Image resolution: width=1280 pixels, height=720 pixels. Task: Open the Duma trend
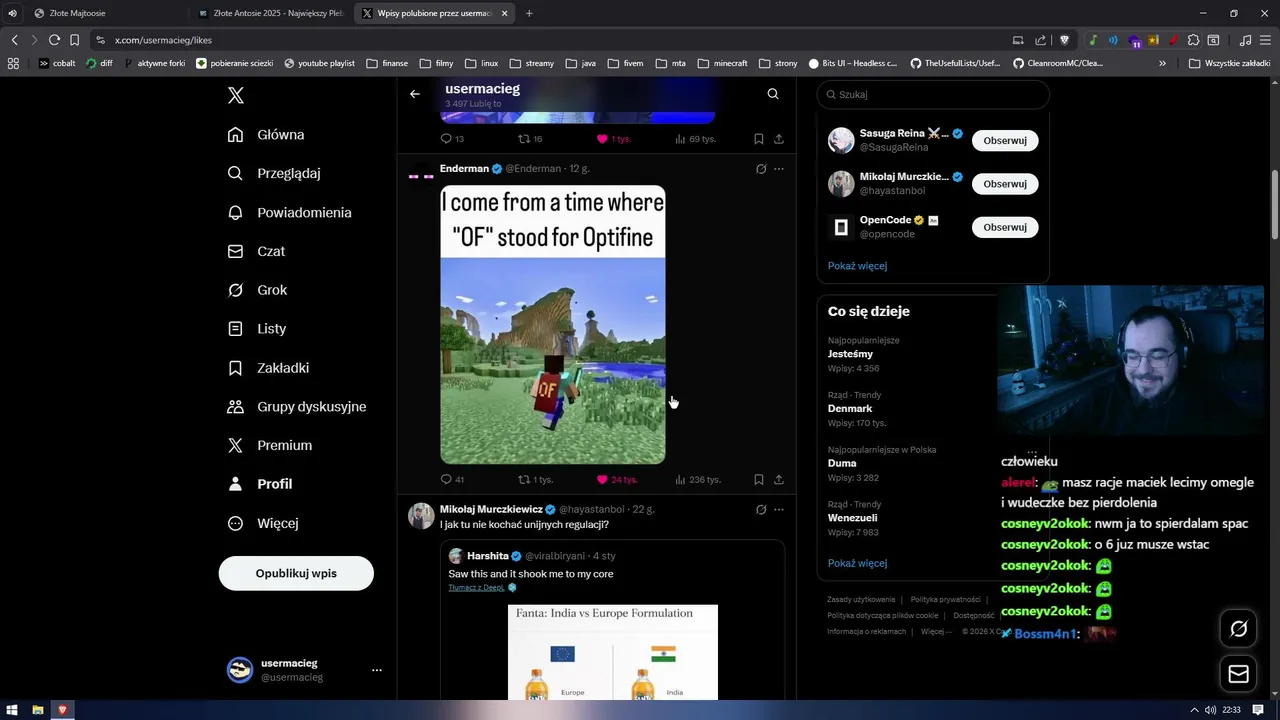[842, 464]
